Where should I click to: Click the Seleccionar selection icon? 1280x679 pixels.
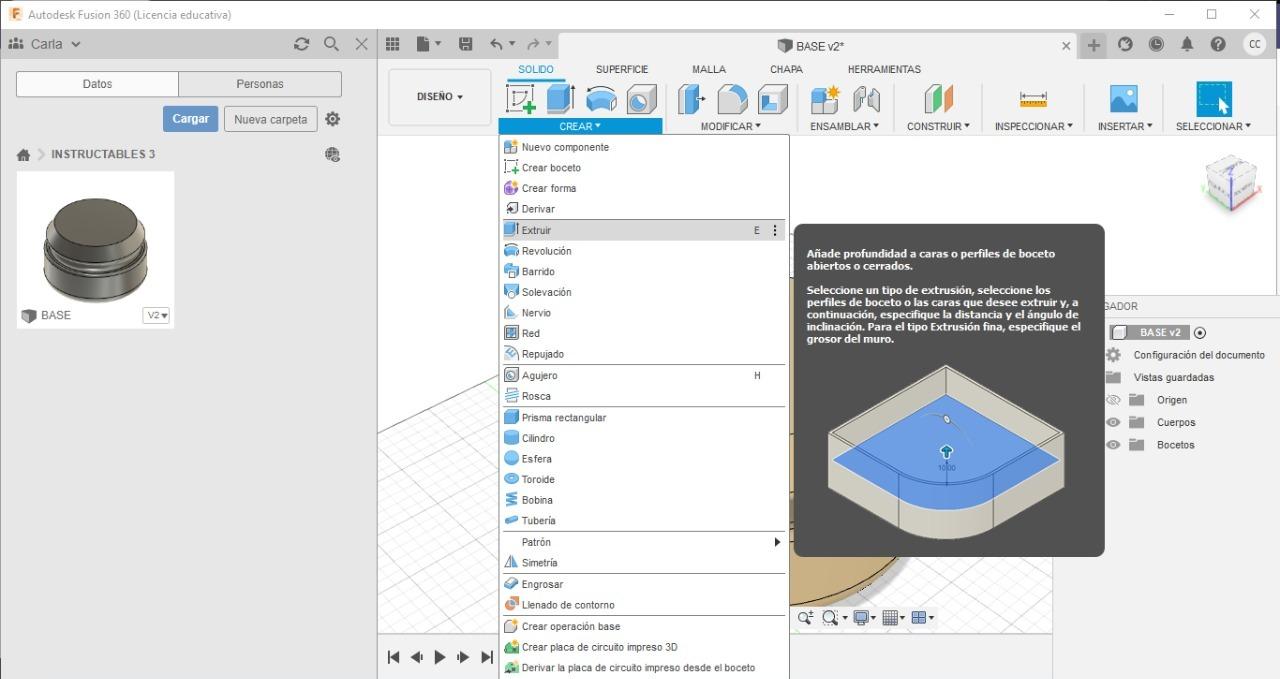coord(1214,99)
